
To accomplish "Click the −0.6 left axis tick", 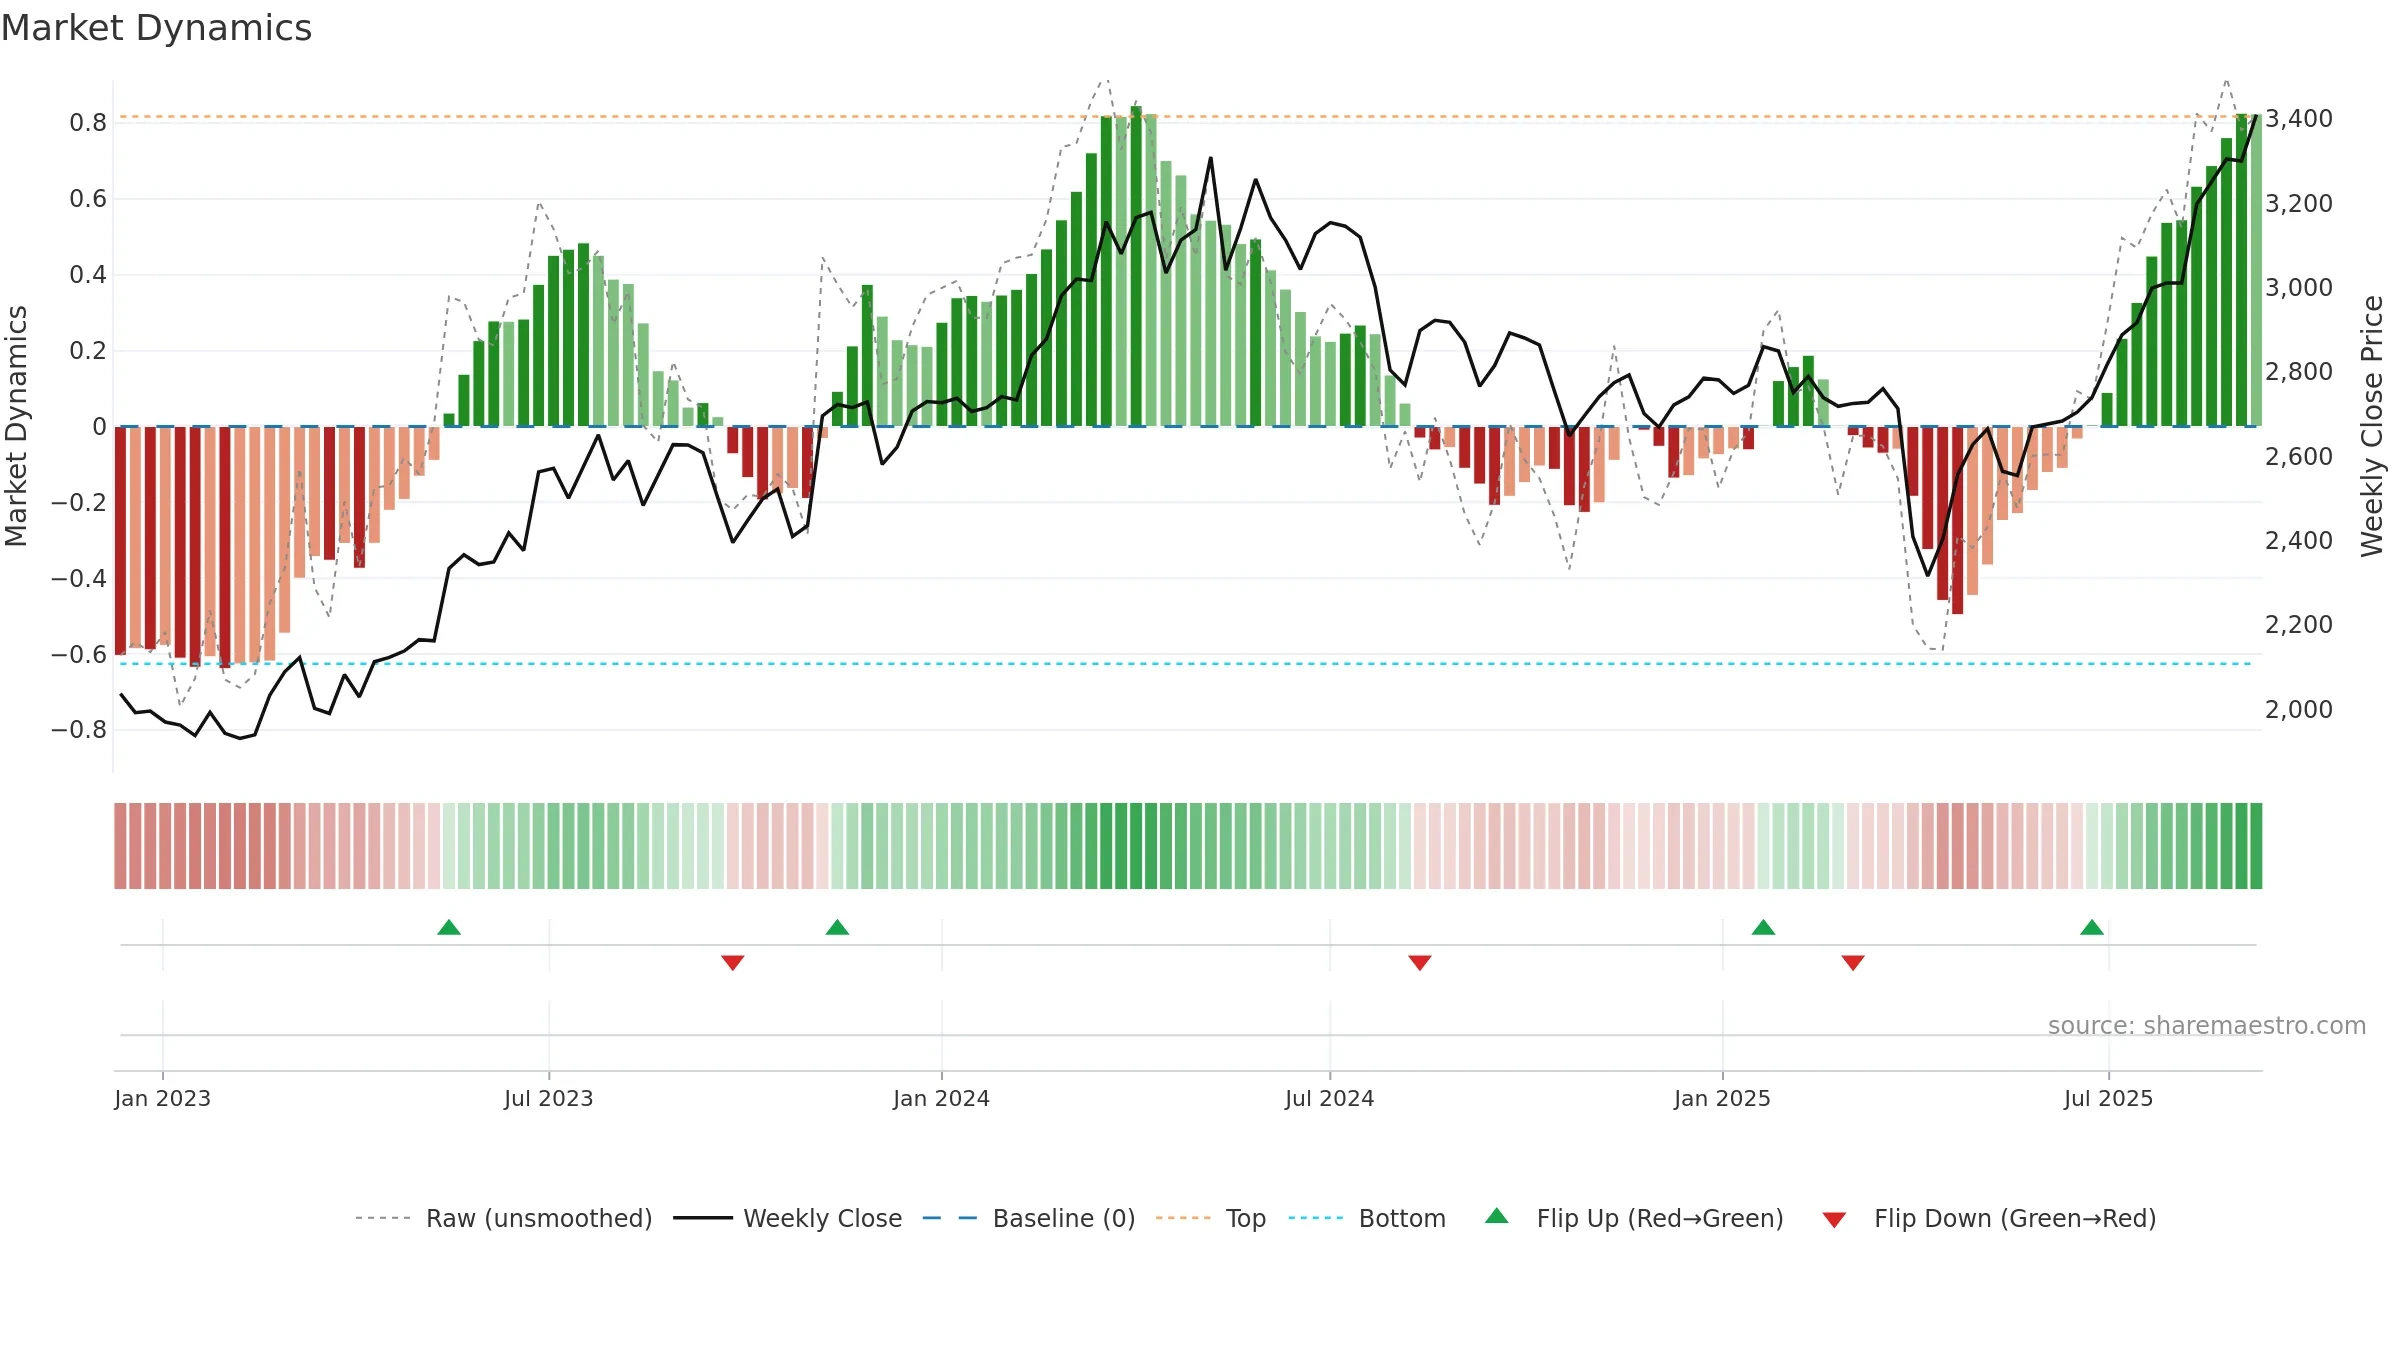I will (x=79, y=654).
